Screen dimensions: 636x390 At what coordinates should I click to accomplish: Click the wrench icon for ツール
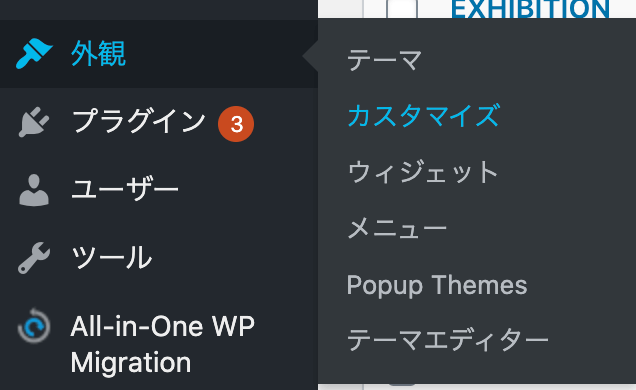click(x=34, y=258)
